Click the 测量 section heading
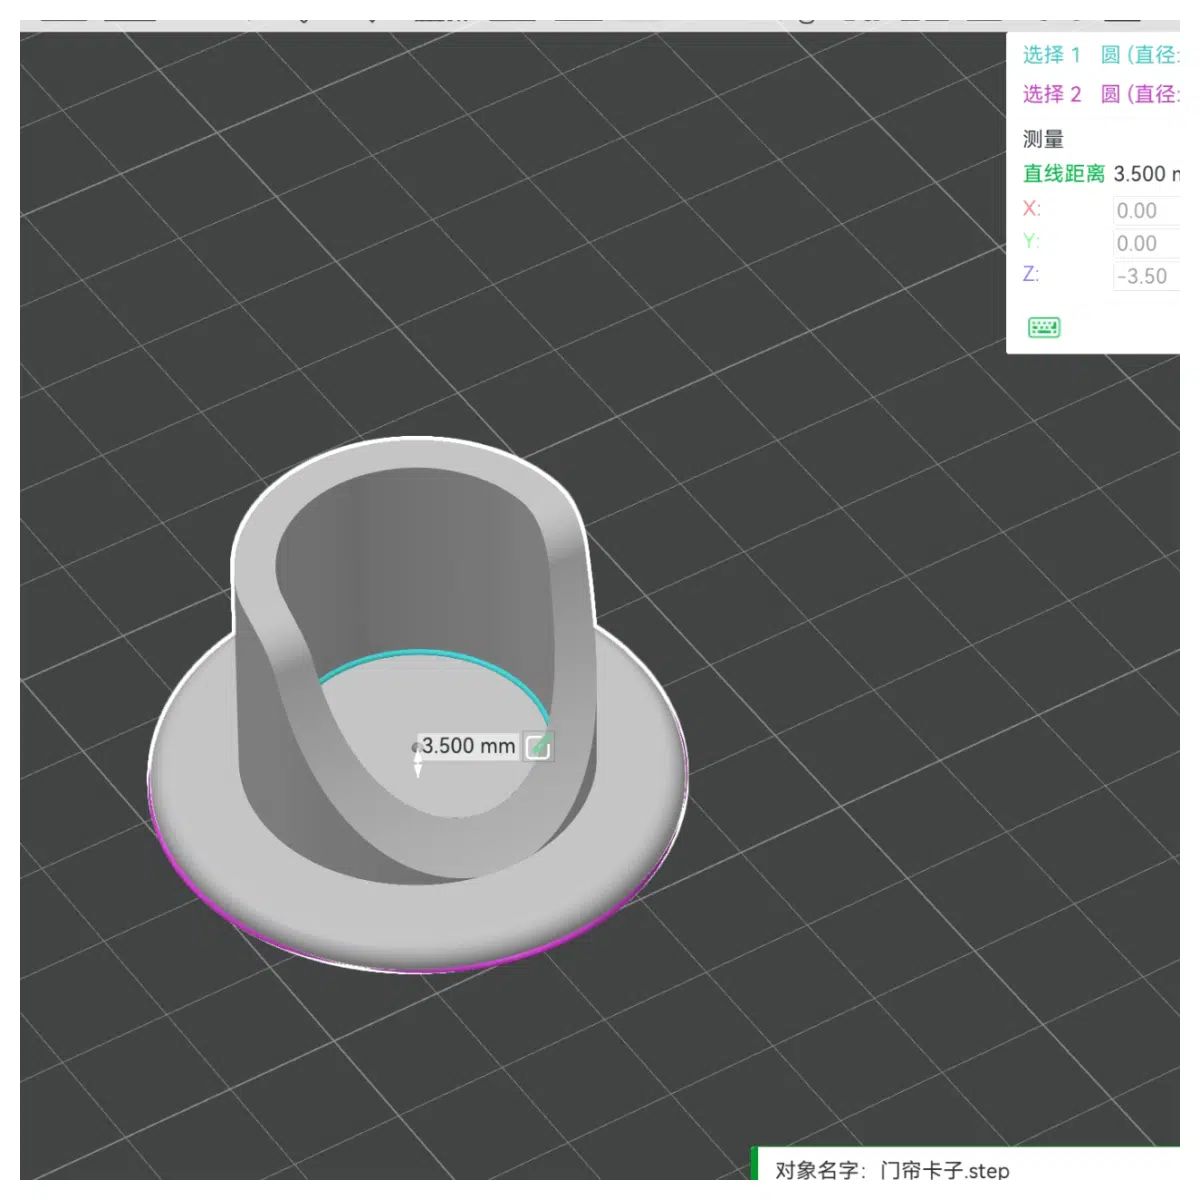This screenshot has width=1200, height=1200. point(1043,139)
